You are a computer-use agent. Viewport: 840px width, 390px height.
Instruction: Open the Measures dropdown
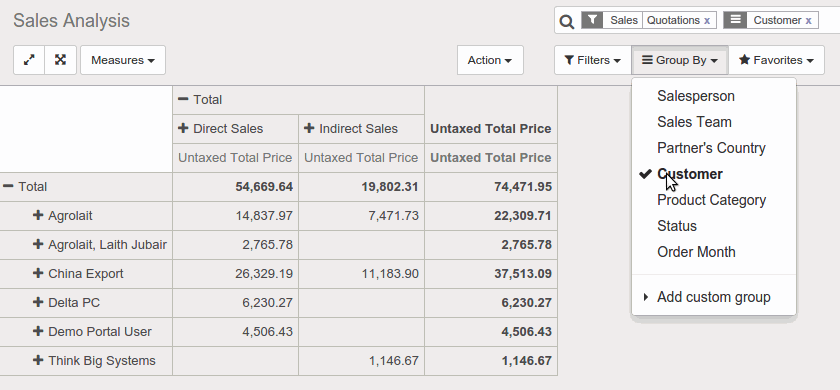click(x=123, y=60)
